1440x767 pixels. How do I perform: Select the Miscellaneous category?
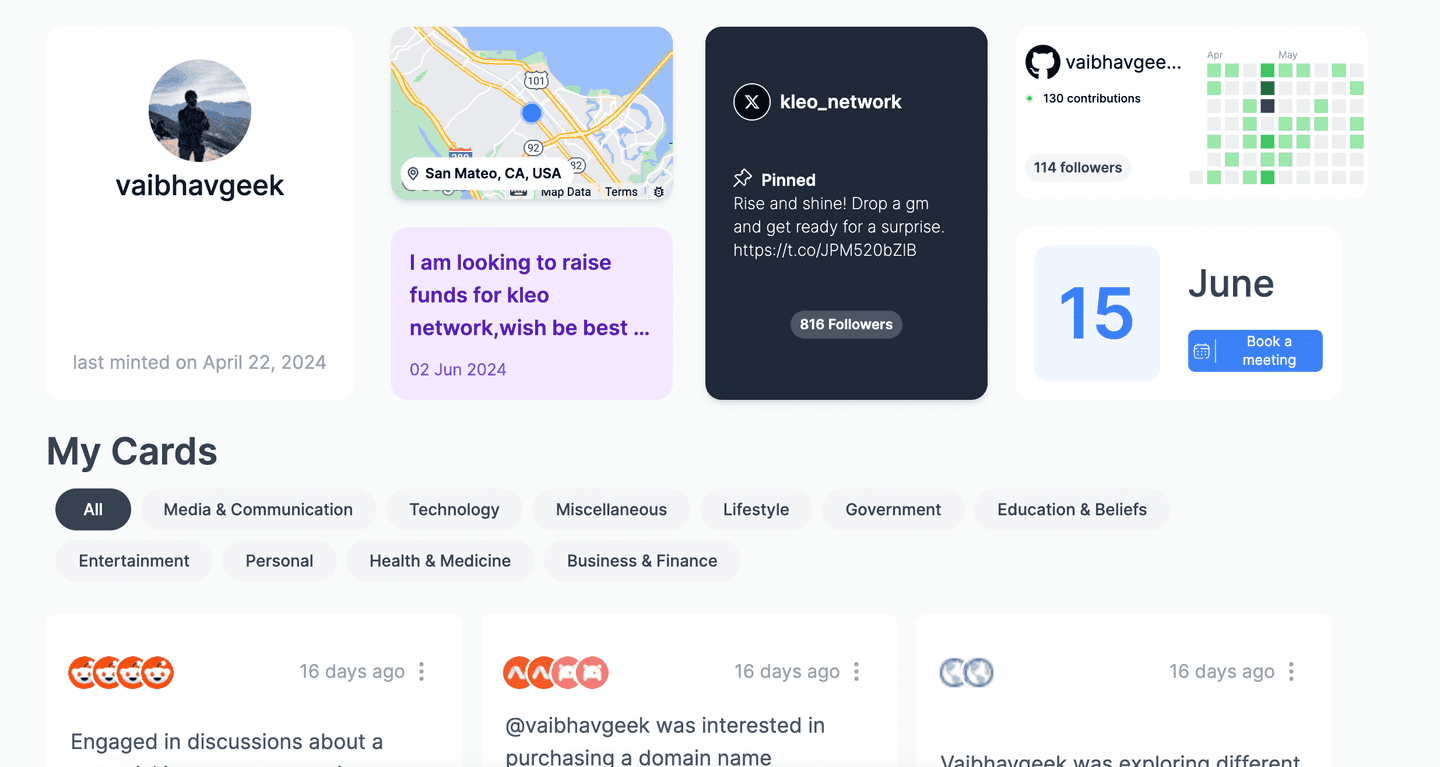tap(611, 509)
